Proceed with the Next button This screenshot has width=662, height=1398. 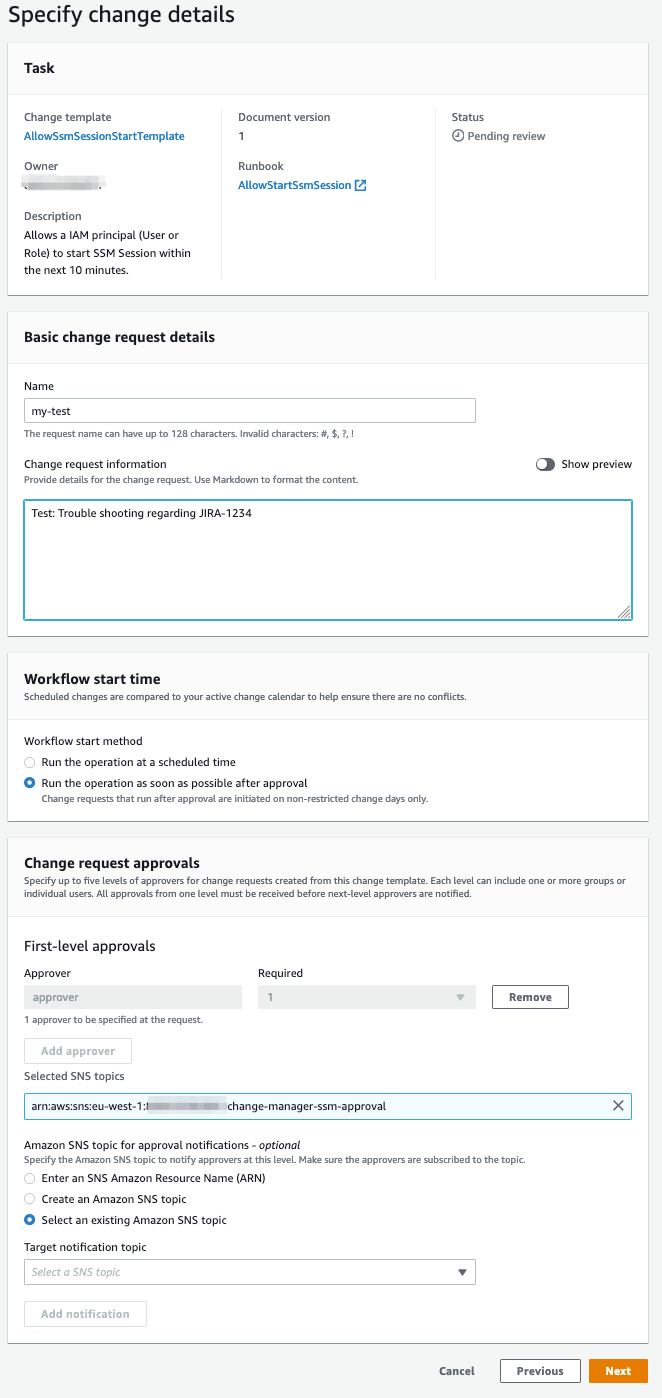(x=618, y=1371)
